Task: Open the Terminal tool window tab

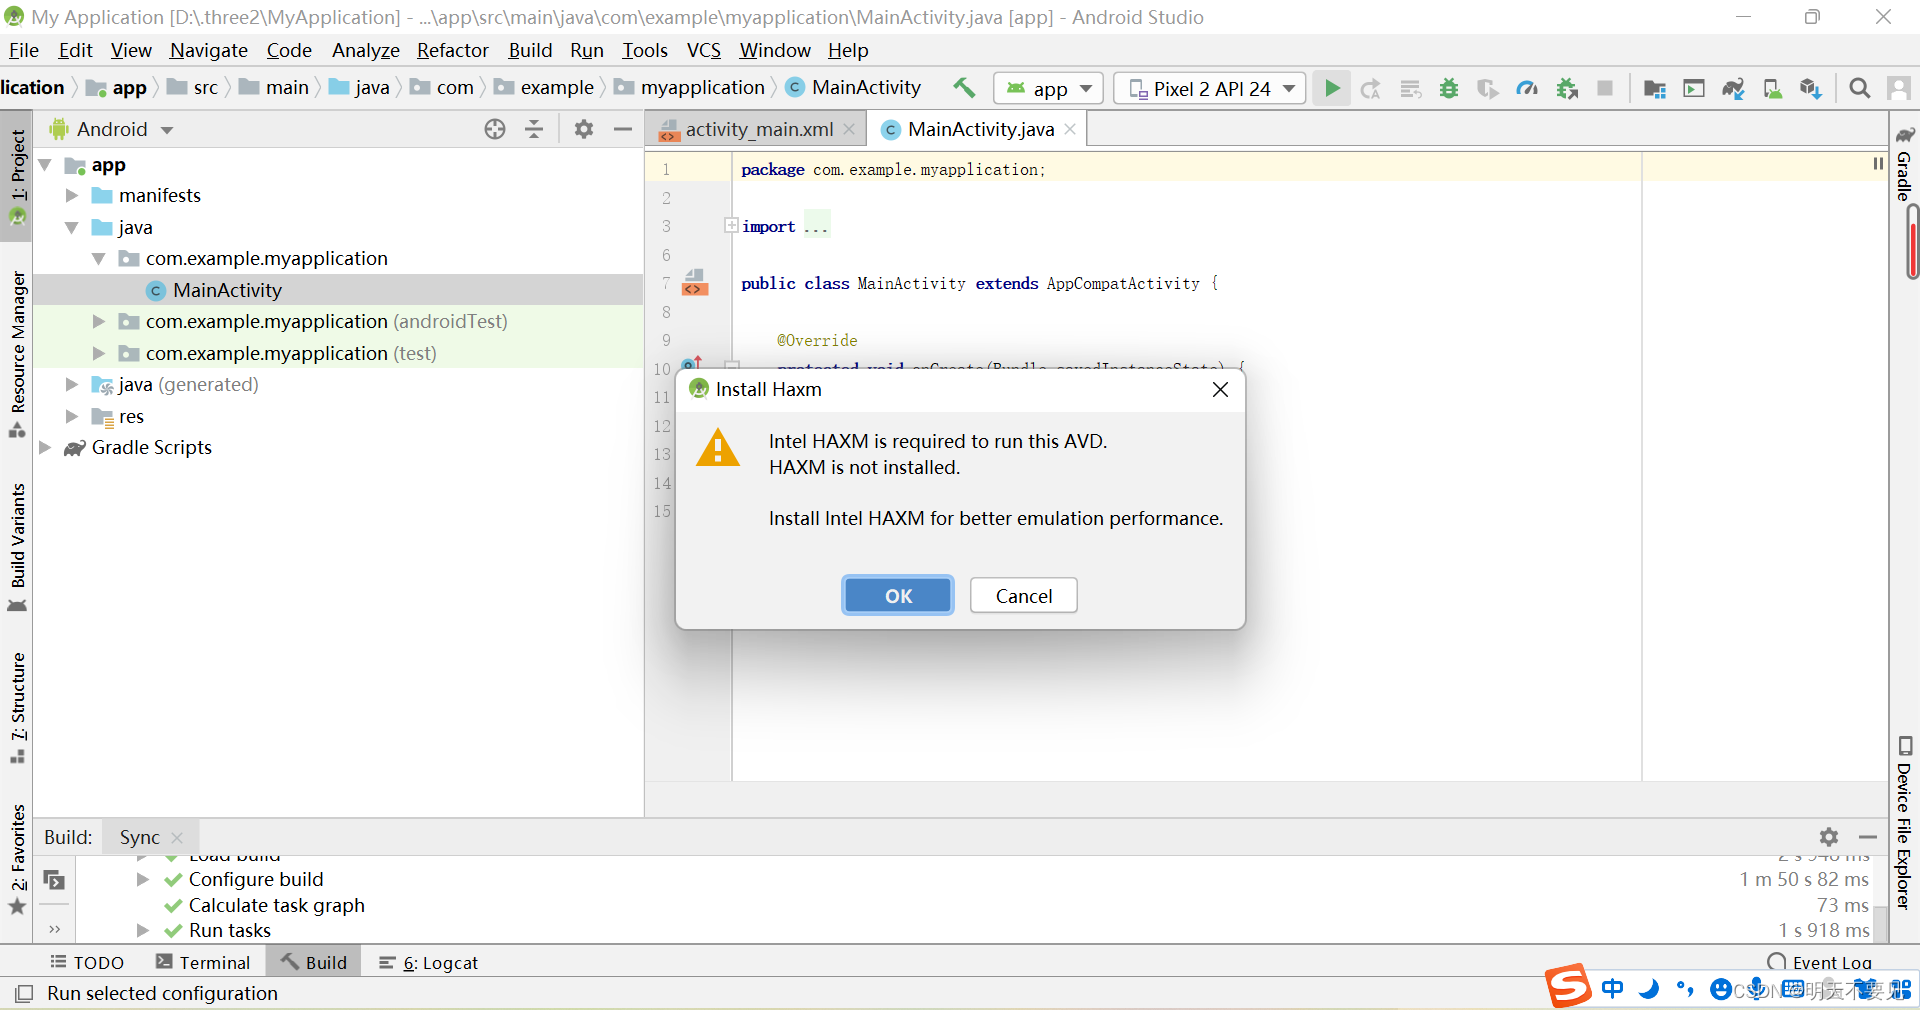Action: 203,962
